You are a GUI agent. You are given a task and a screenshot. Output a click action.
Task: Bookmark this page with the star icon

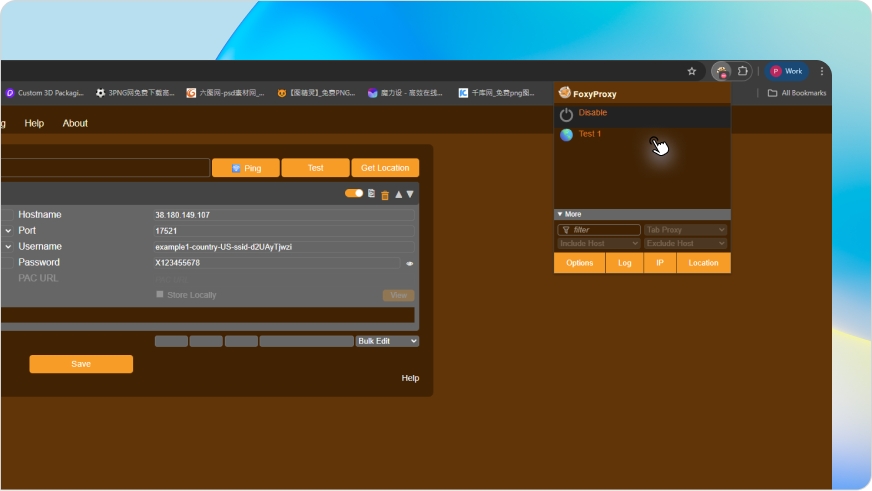pyautogui.click(x=691, y=71)
